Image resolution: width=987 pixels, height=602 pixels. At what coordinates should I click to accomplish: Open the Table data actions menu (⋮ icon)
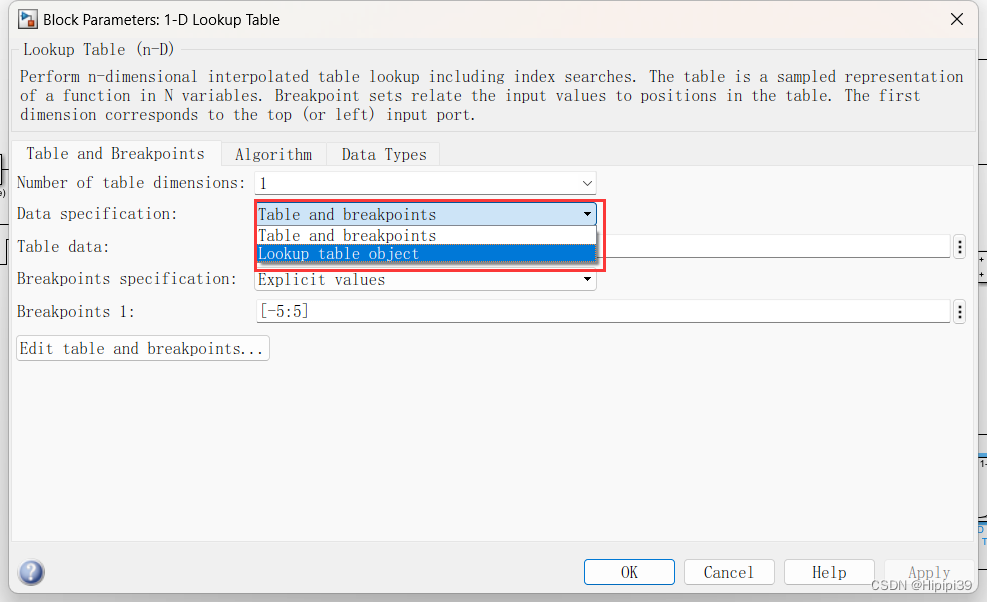[x=959, y=246]
